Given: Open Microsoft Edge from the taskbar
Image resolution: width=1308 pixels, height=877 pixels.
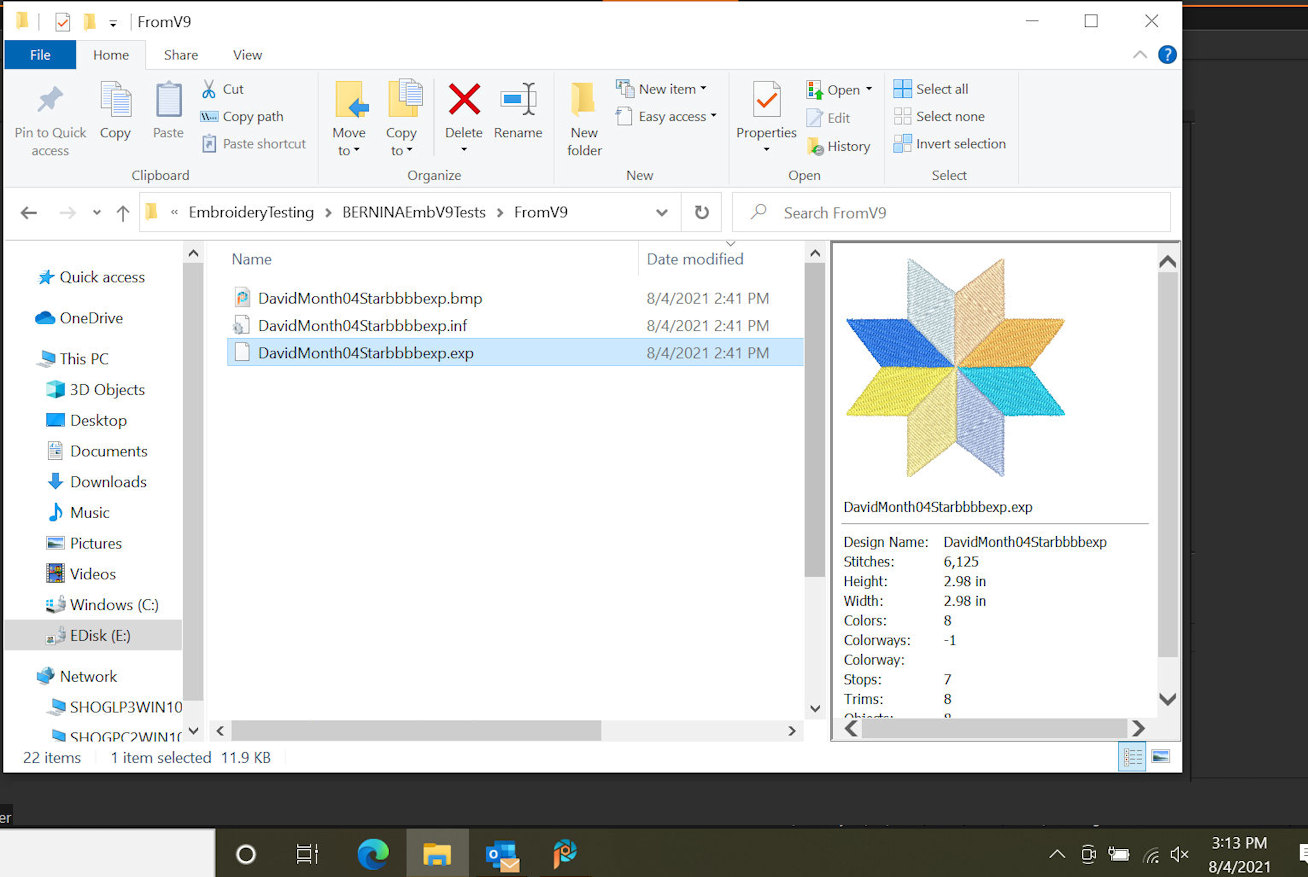Looking at the screenshot, I should point(372,854).
